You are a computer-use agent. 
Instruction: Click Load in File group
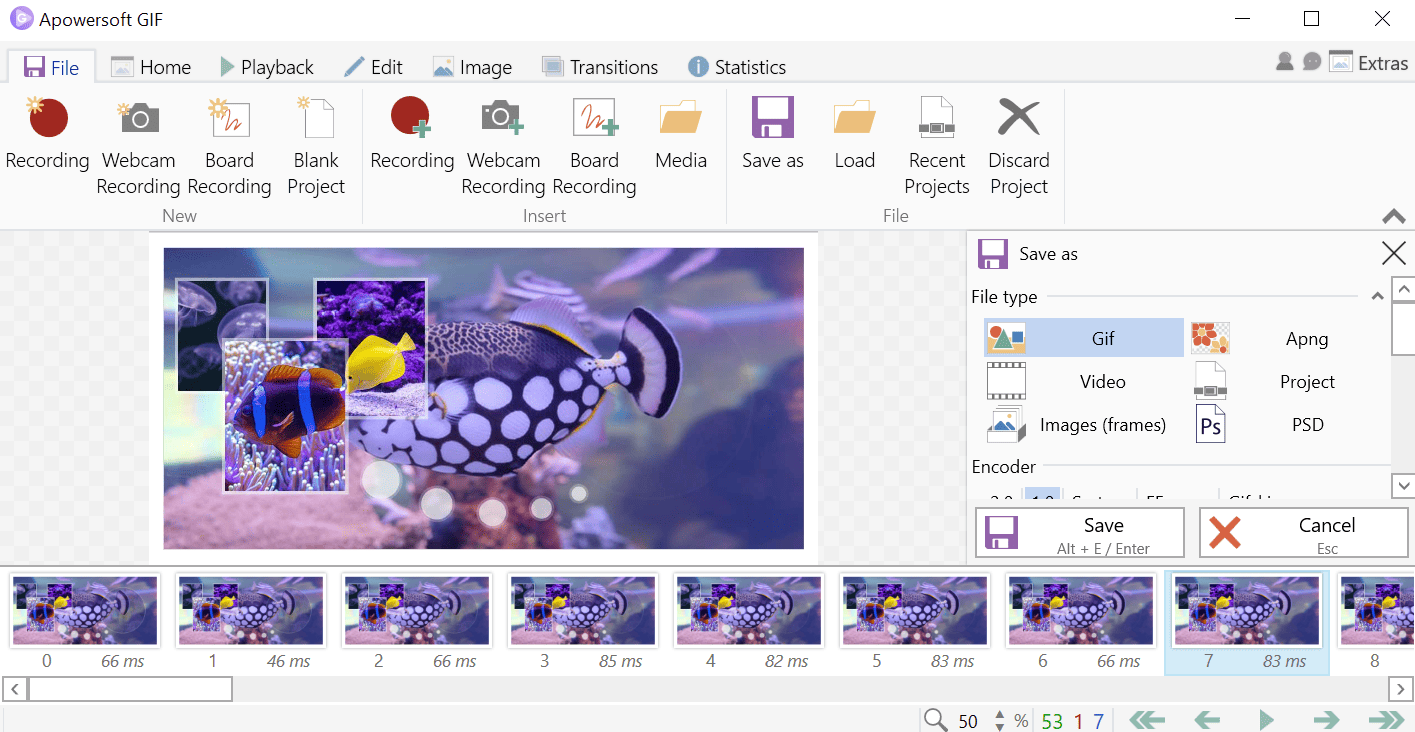[x=854, y=135]
